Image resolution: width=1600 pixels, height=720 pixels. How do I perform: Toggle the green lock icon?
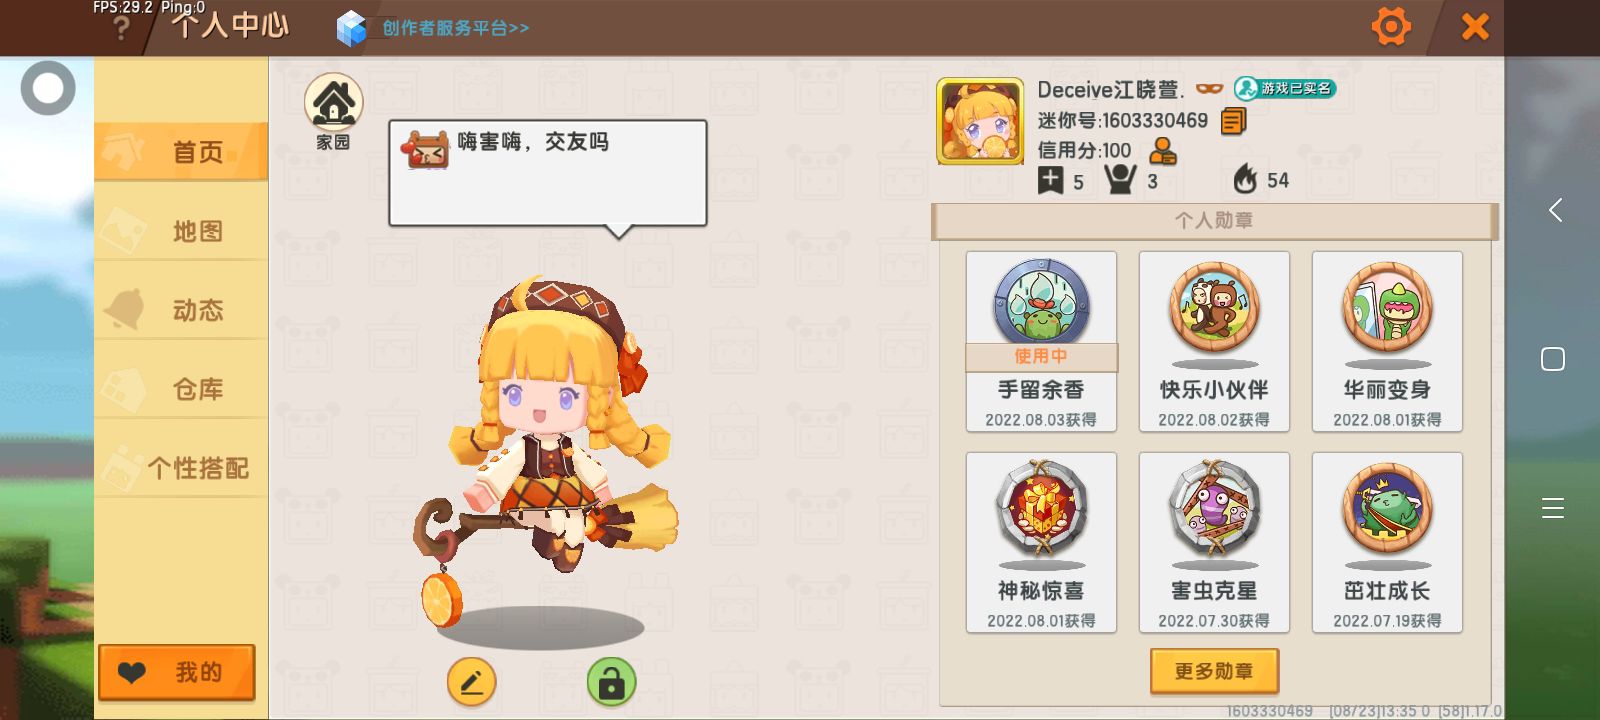pyautogui.click(x=611, y=682)
